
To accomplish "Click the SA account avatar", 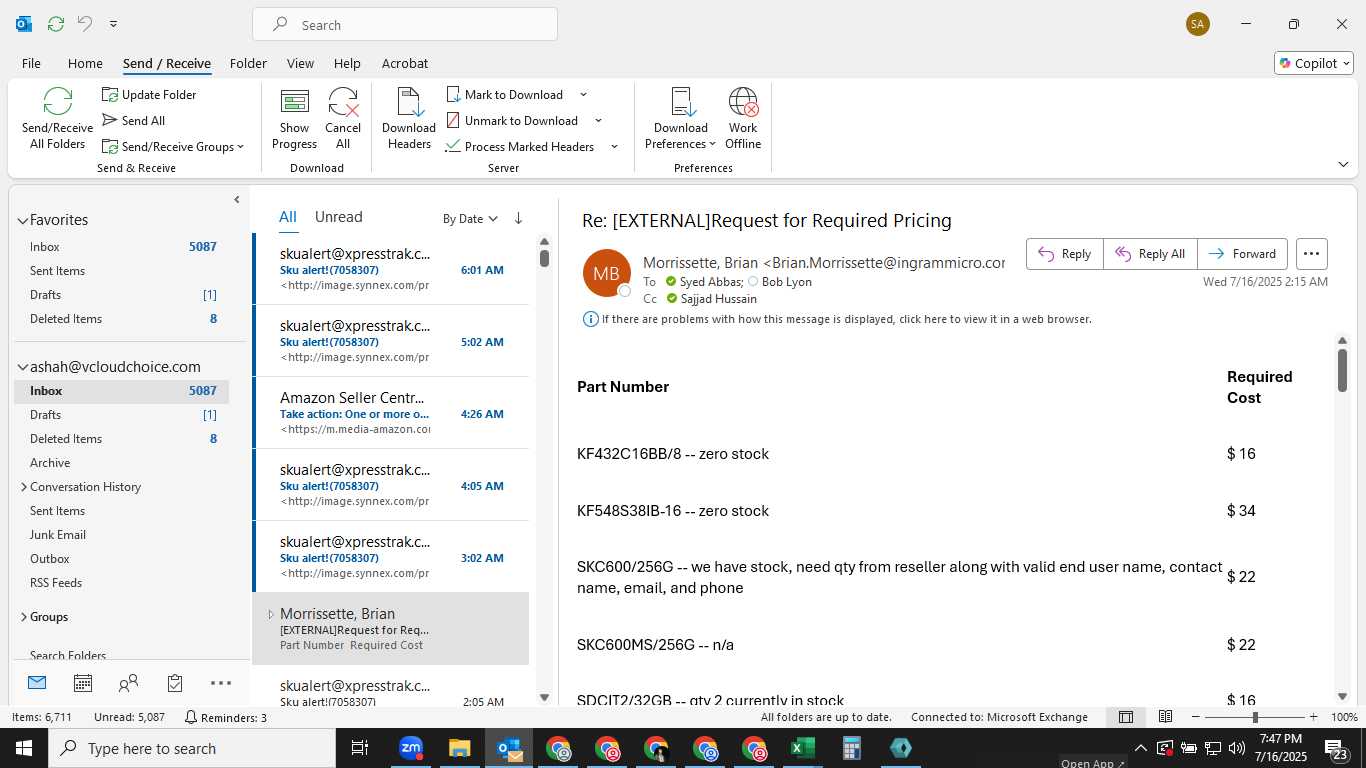I will click(1198, 24).
